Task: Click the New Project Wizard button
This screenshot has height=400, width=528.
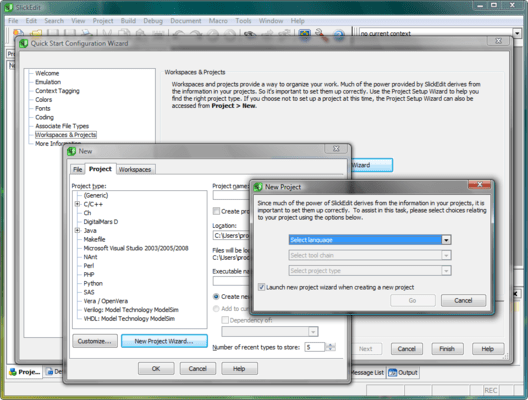Action: tap(164, 341)
